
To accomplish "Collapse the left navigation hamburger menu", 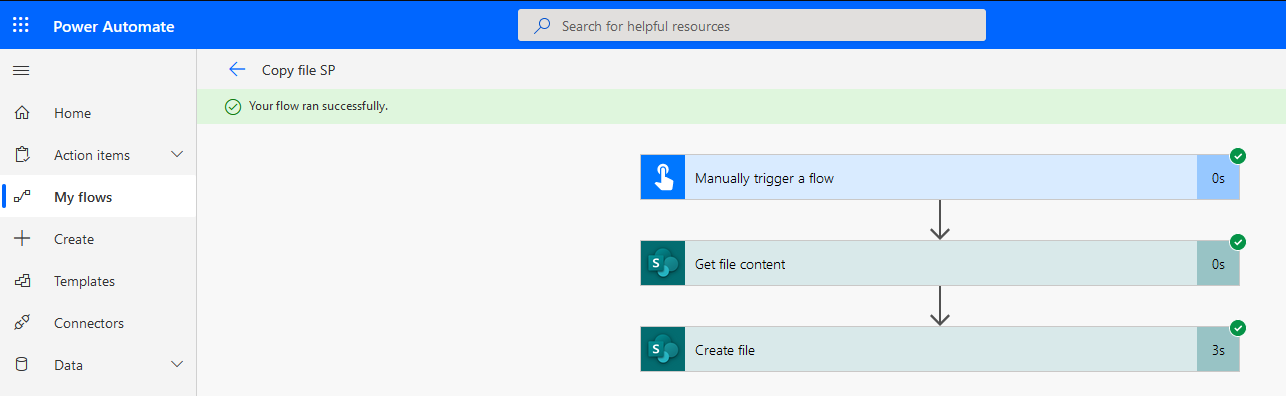I will 20,70.
